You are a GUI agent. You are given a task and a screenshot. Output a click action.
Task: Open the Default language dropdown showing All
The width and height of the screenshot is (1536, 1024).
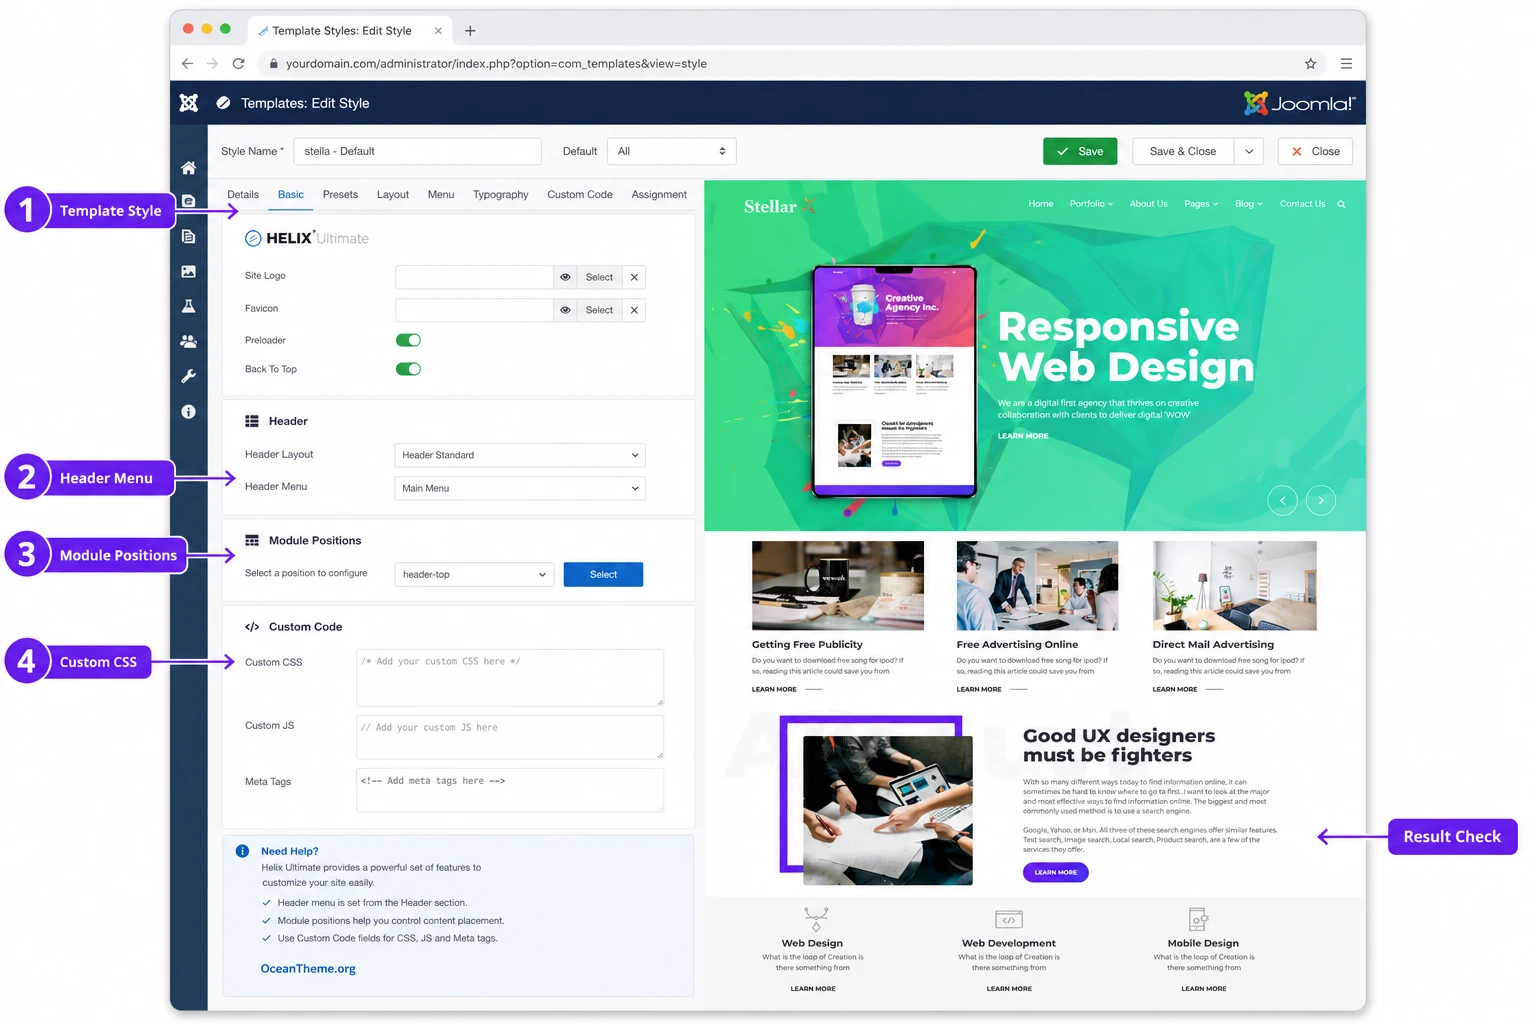672,151
